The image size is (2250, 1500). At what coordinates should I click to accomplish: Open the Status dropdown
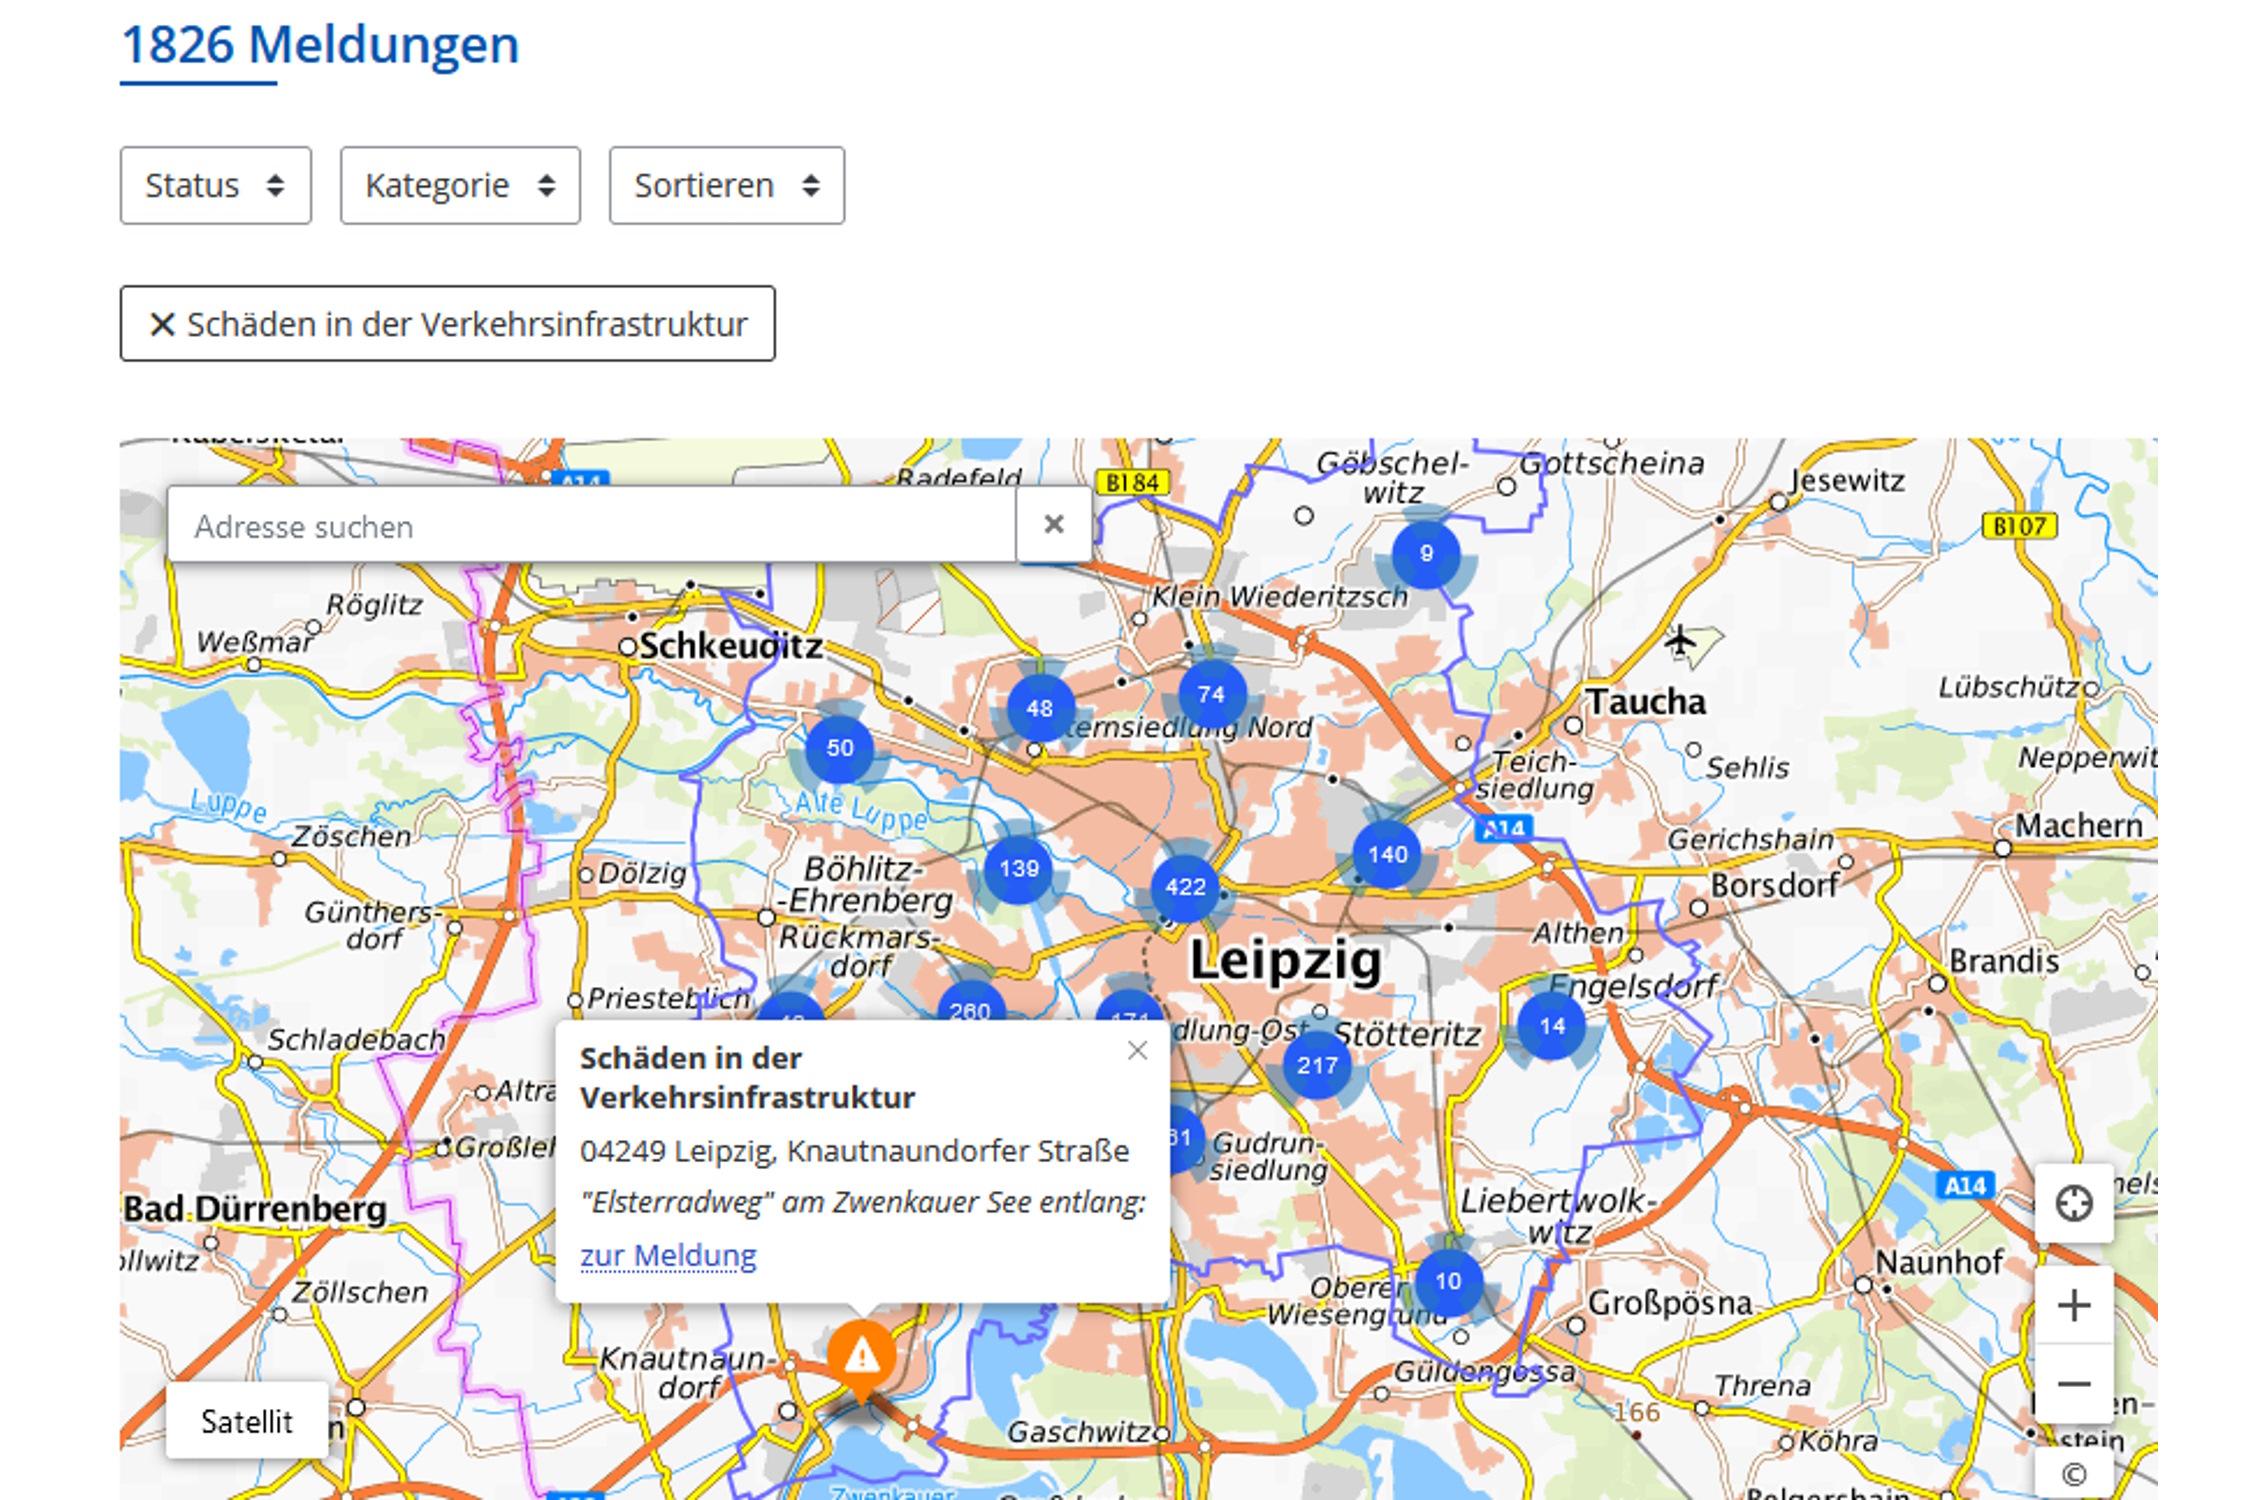[x=215, y=185]
